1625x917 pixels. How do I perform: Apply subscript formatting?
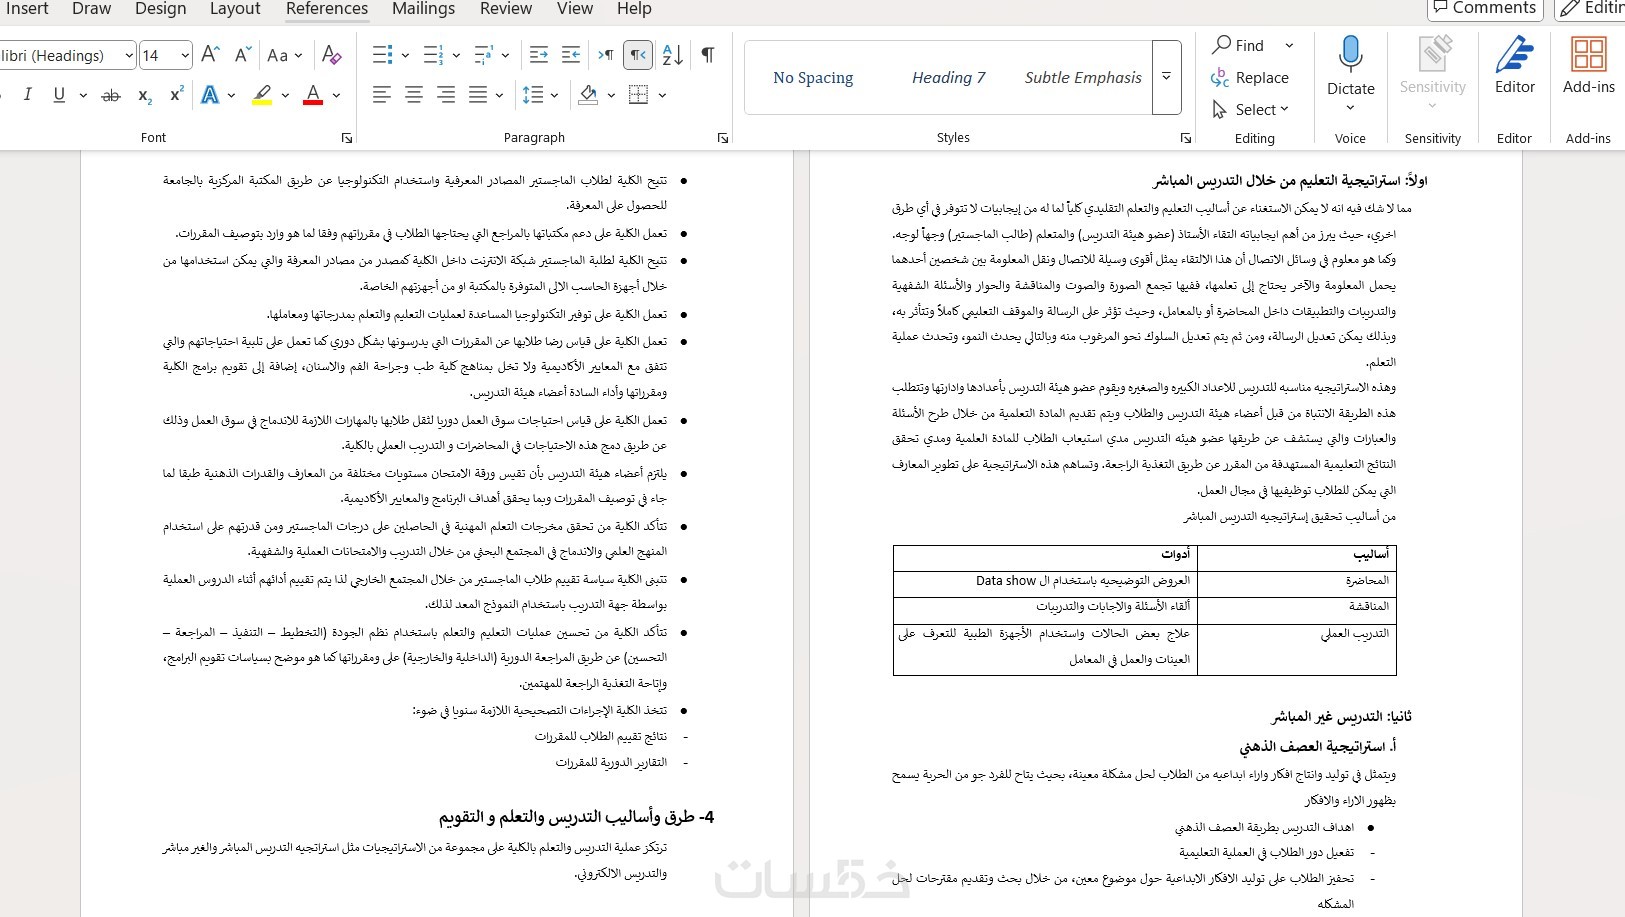click(145, 95)
